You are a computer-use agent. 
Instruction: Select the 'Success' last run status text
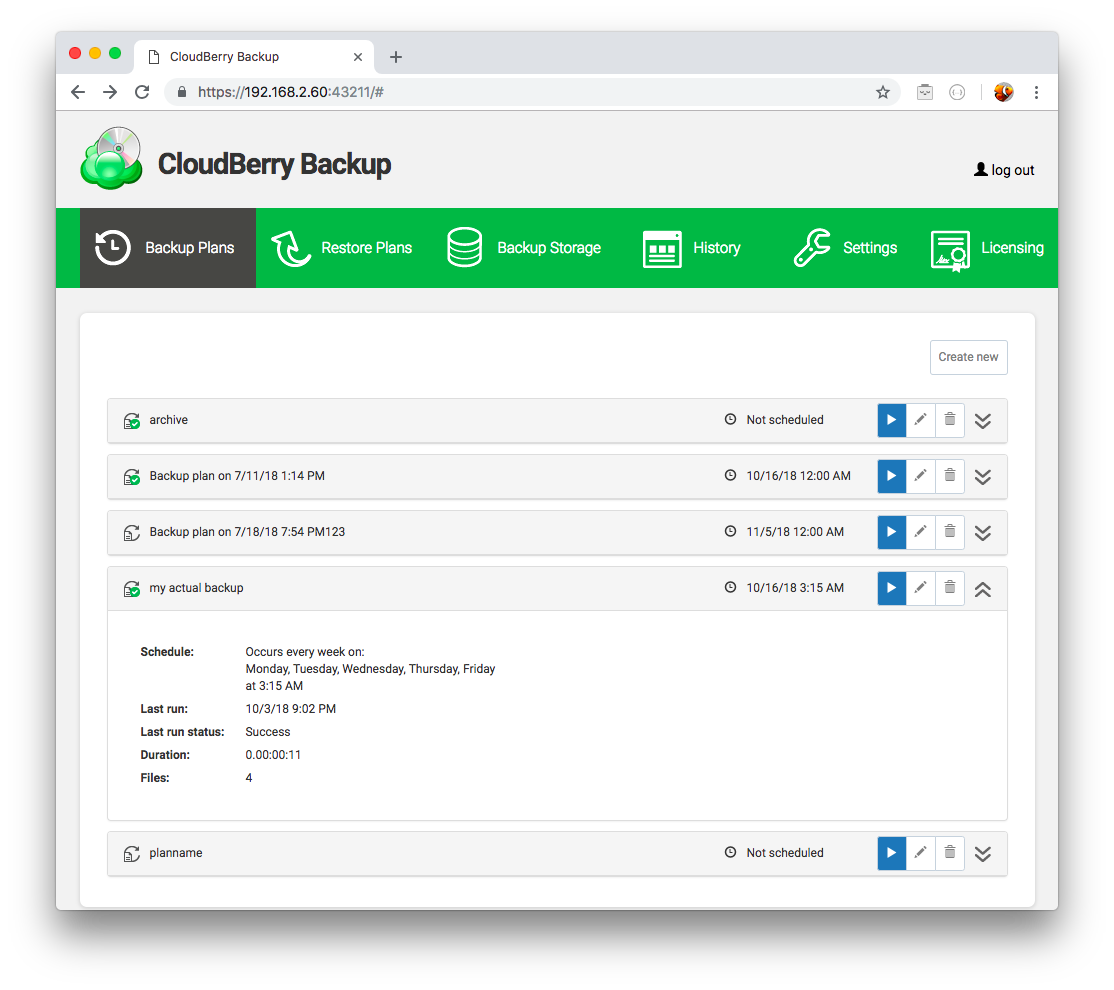[x=268, y=732]
